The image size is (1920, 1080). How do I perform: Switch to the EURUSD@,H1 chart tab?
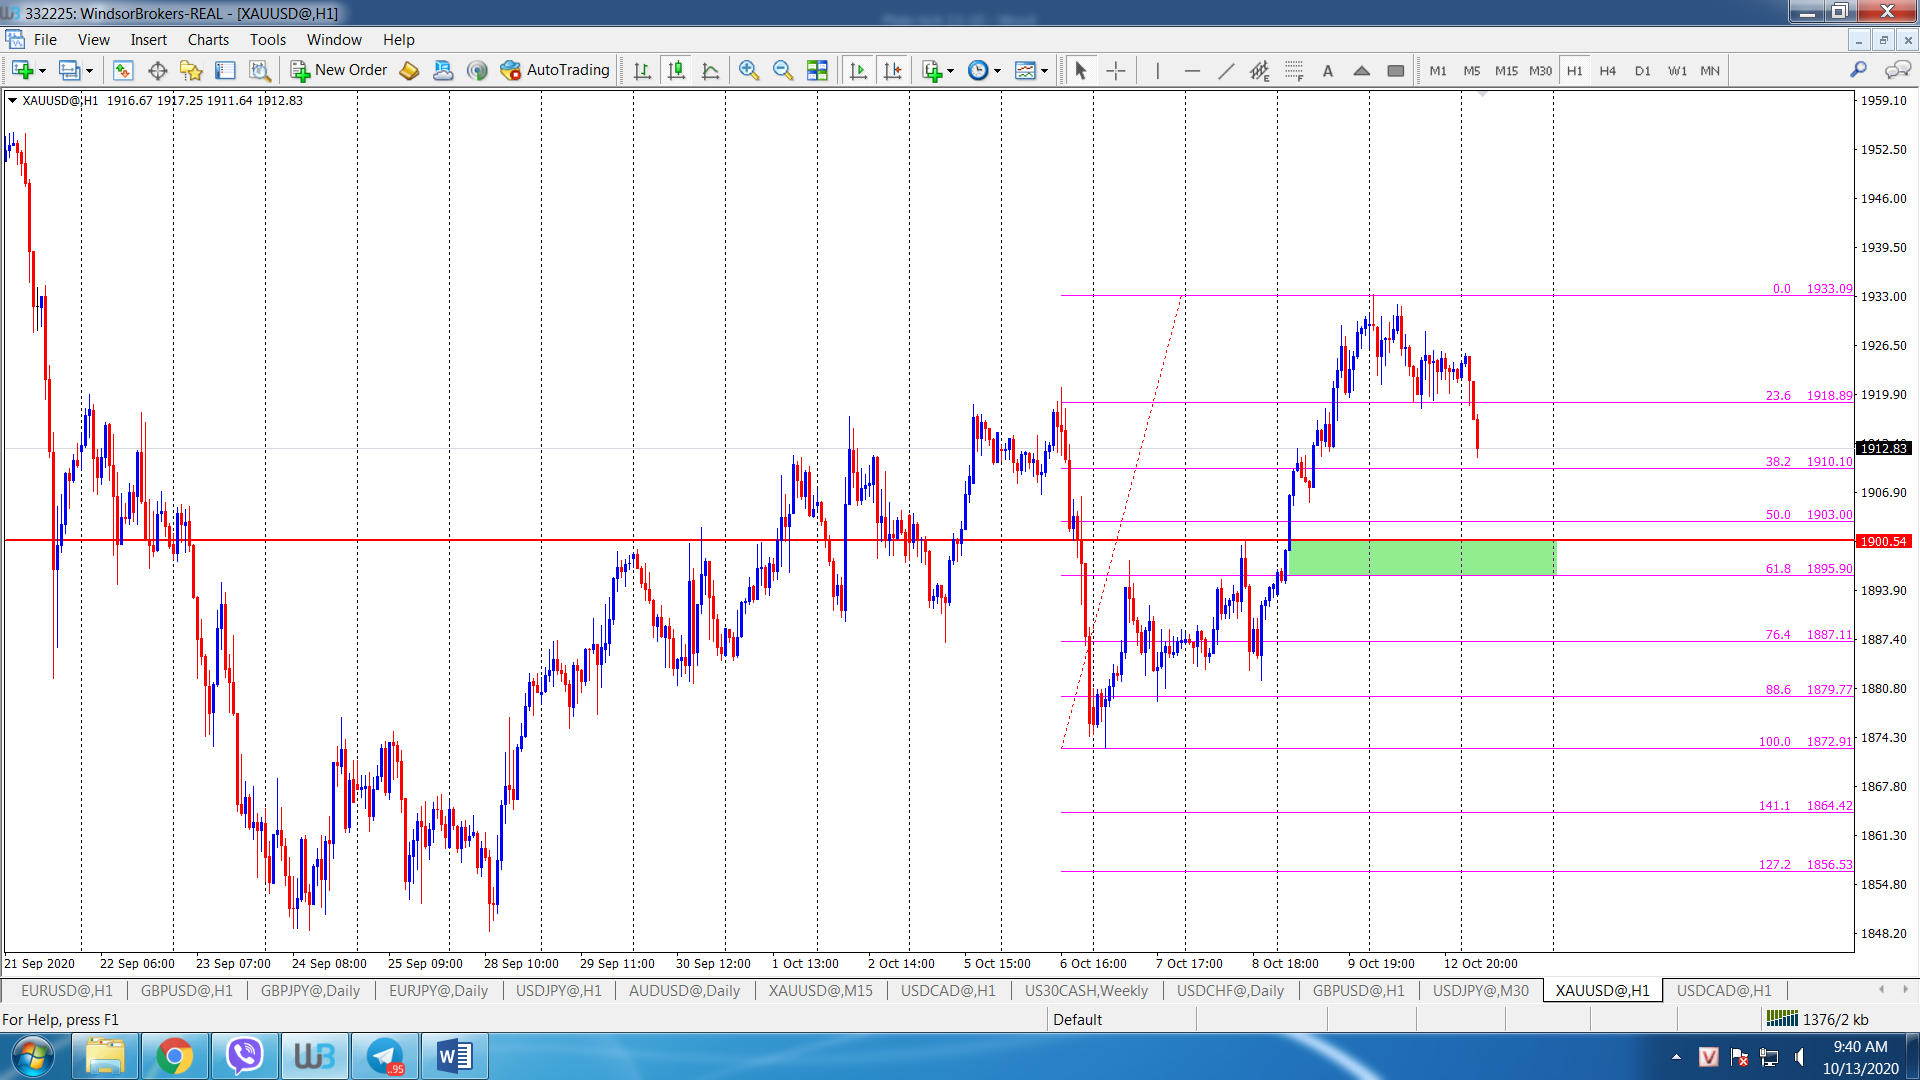click(x=66, y=990)
